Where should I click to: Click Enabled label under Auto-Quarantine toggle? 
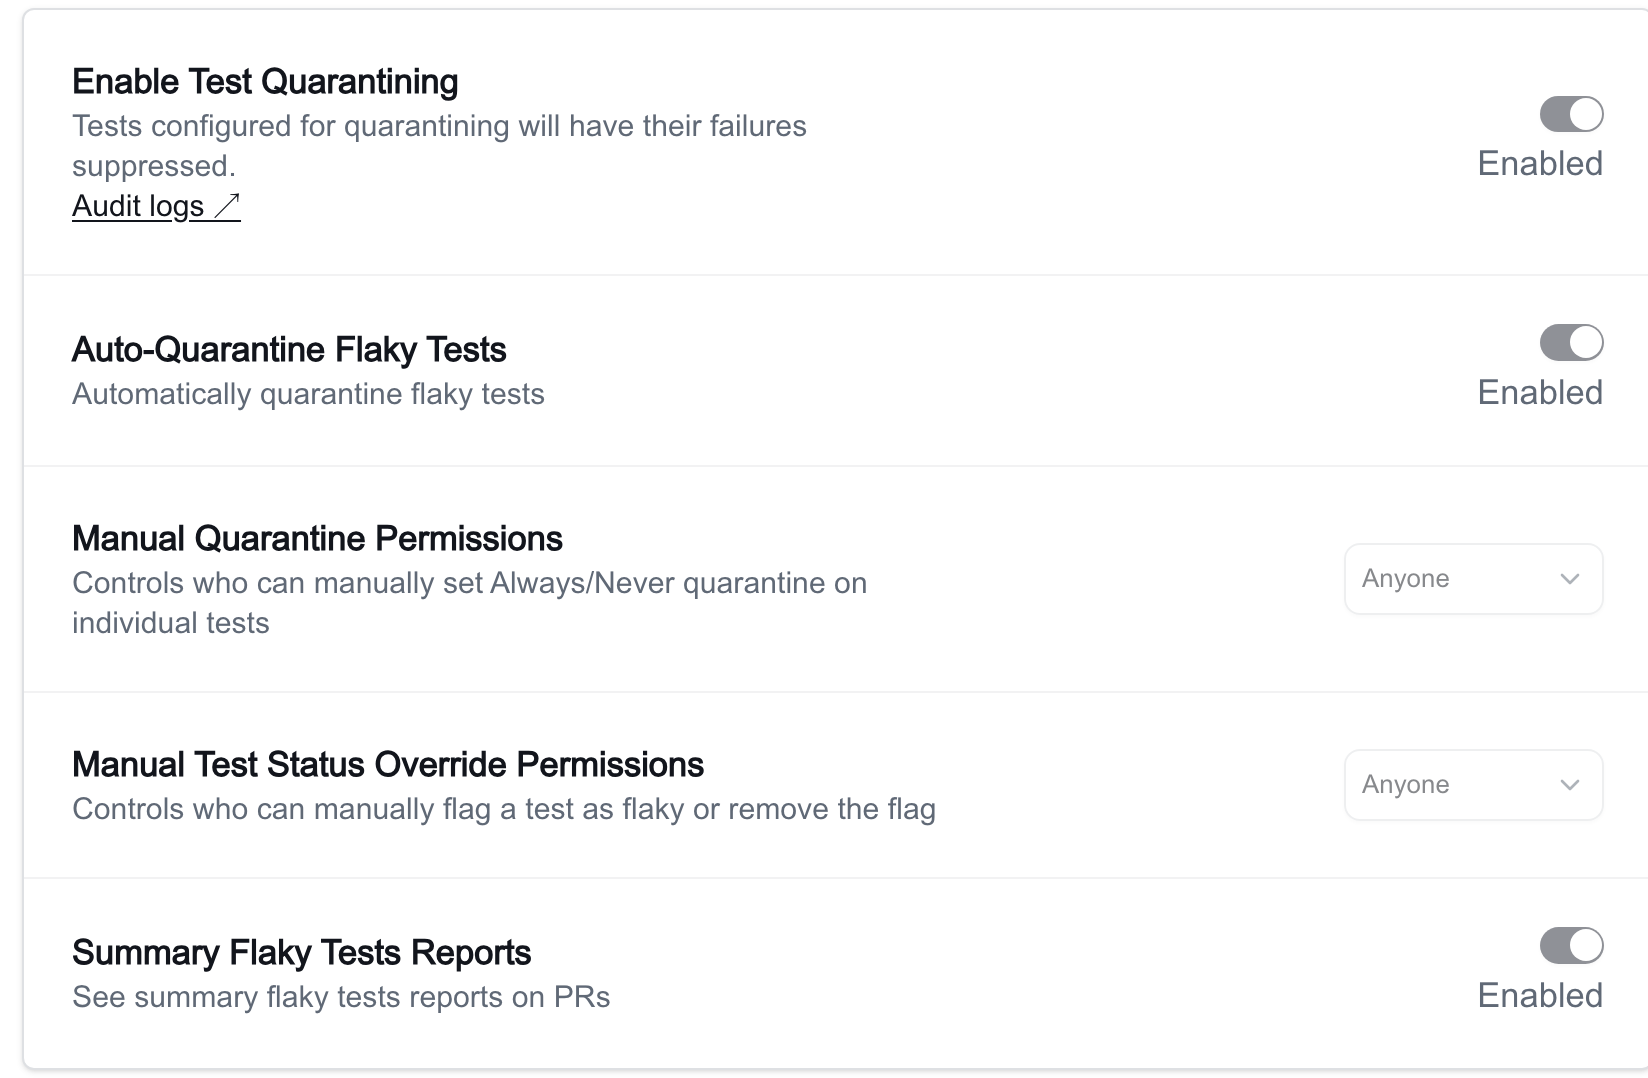[1540, 392]
